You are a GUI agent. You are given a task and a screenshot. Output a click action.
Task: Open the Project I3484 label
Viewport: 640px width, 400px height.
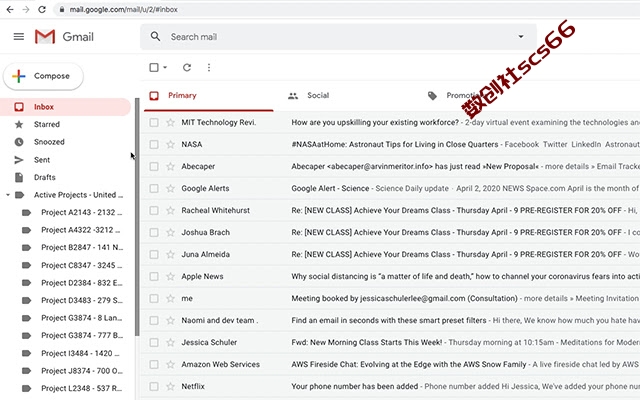[x=80, y=353]
